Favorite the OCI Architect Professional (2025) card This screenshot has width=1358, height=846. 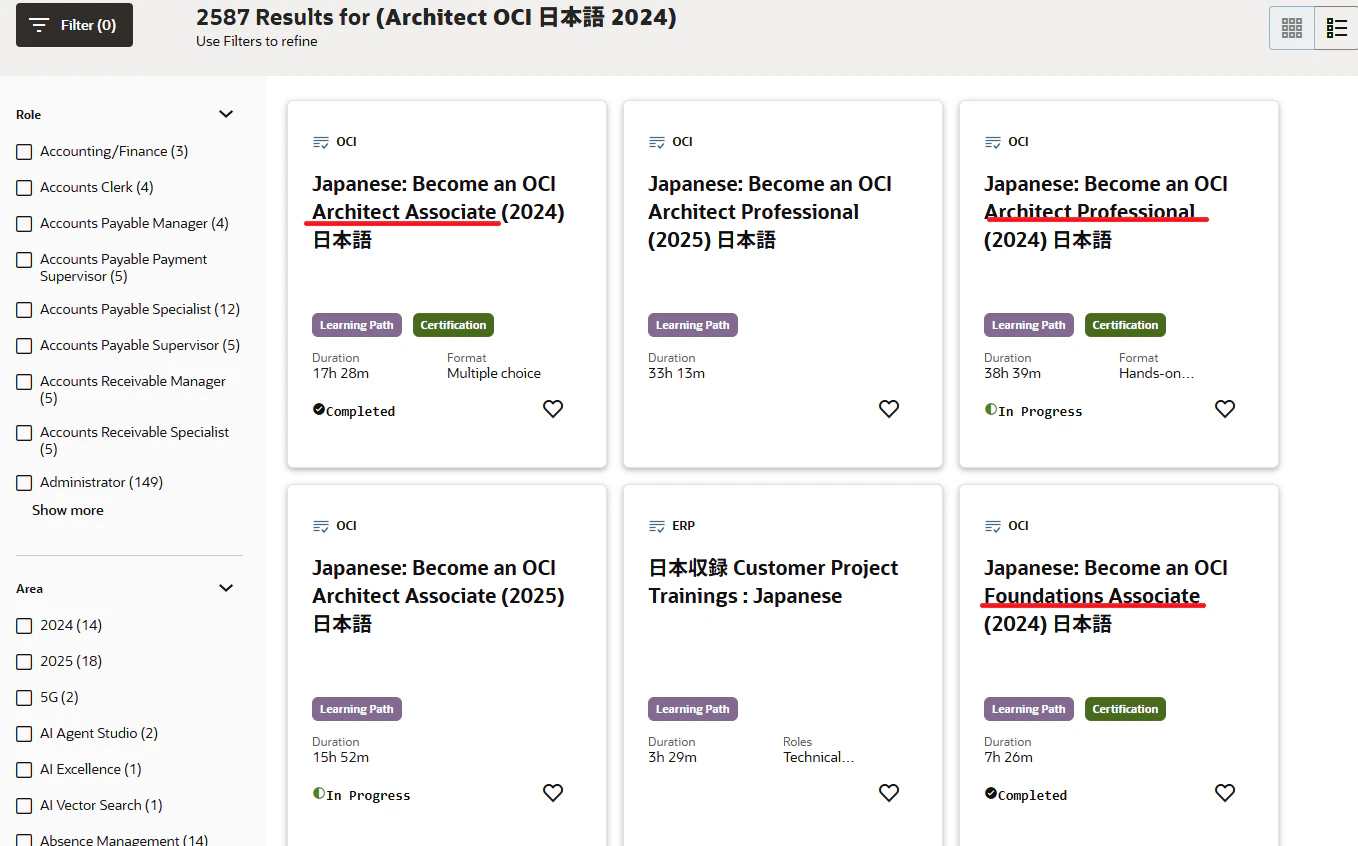coord(889,409)
